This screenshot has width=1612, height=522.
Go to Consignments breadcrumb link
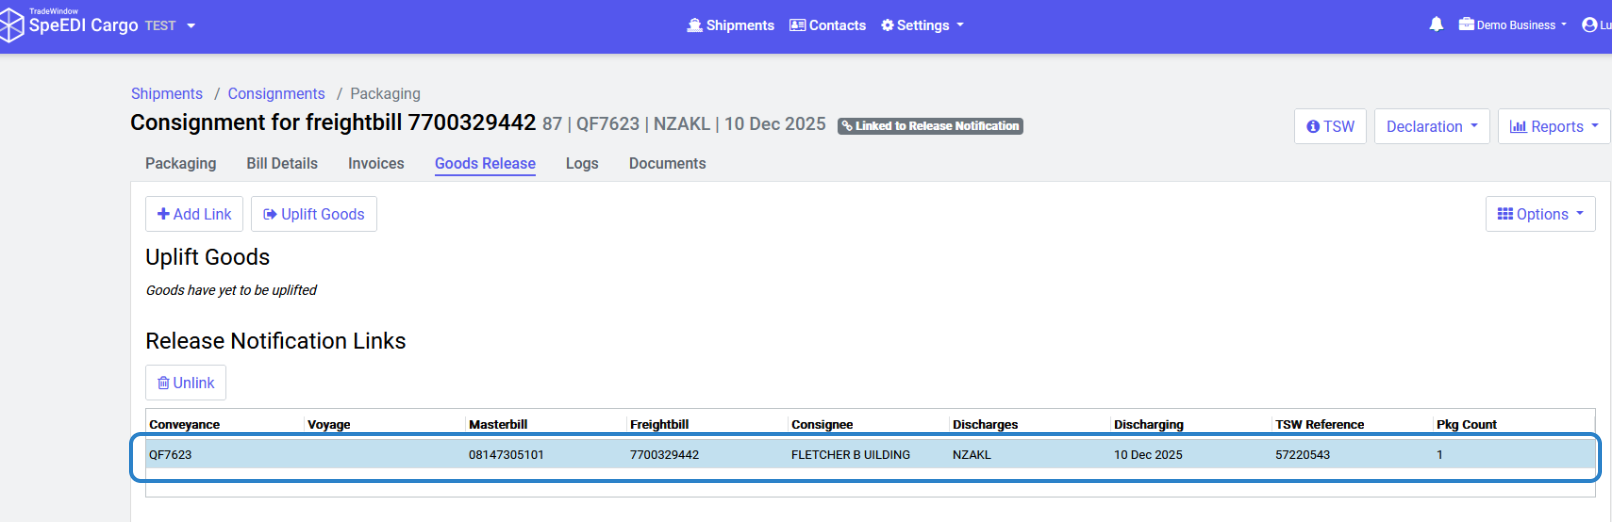click(276, 94)
